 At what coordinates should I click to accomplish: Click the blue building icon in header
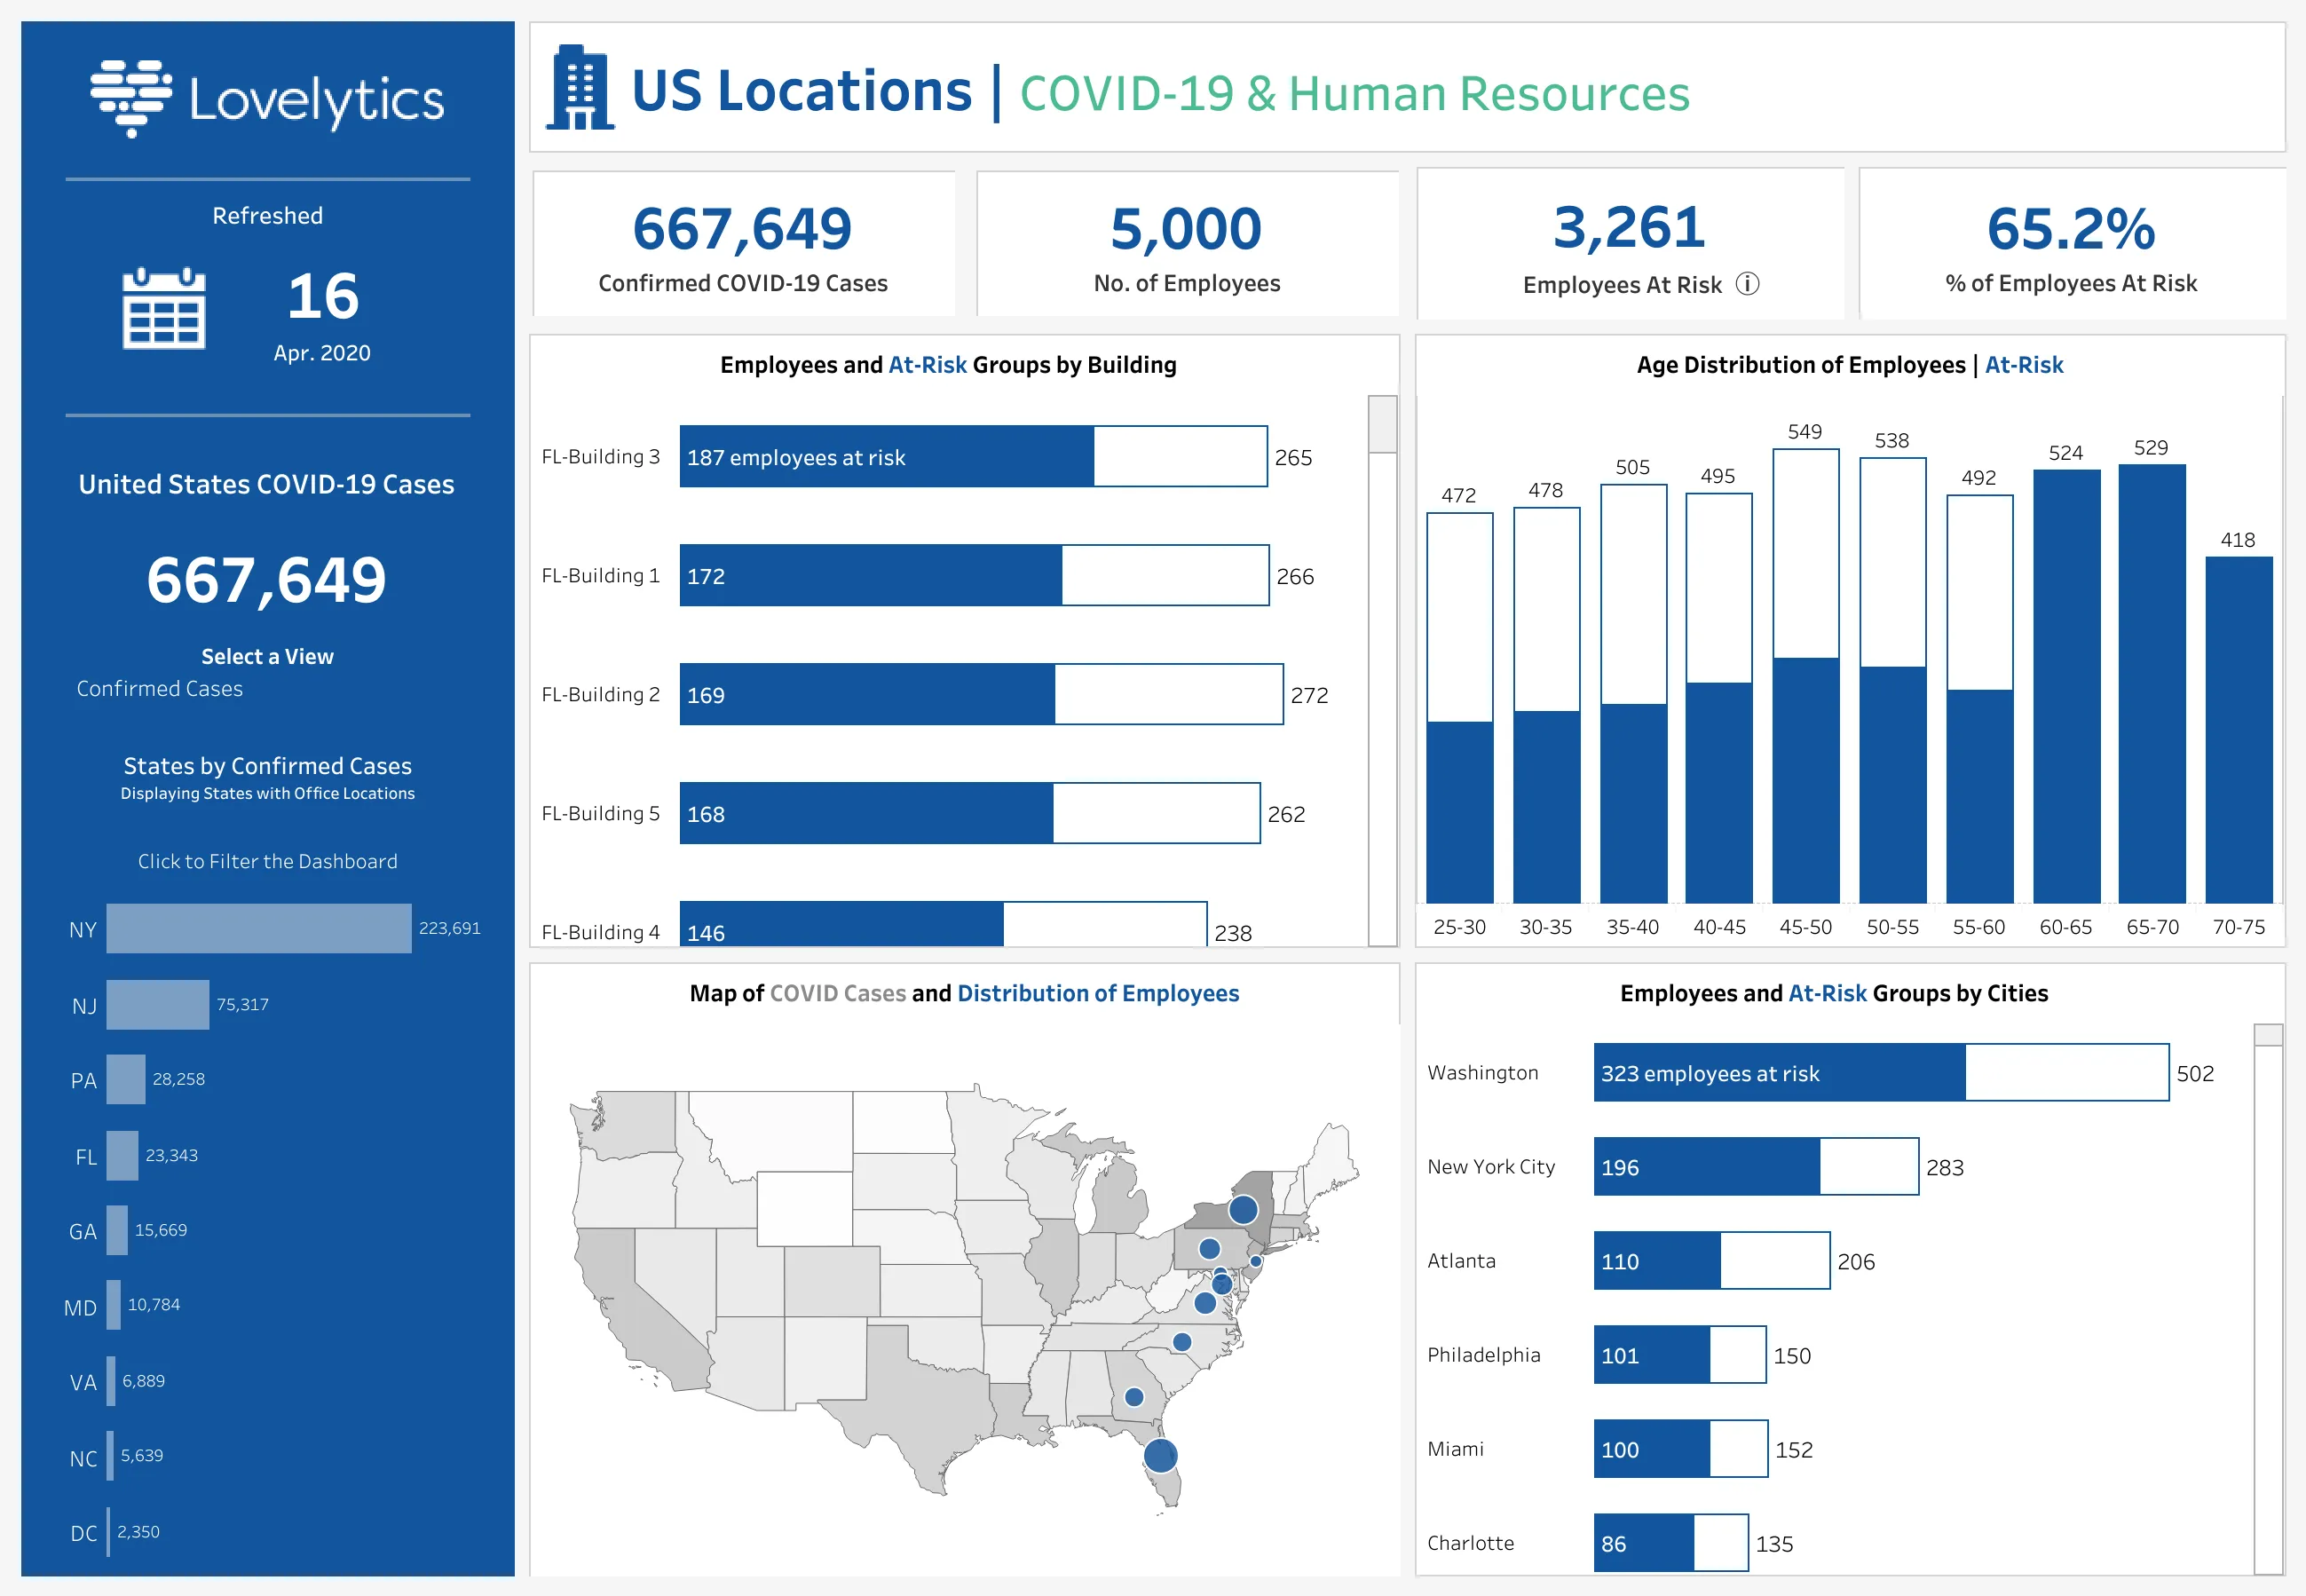[581, 88]
